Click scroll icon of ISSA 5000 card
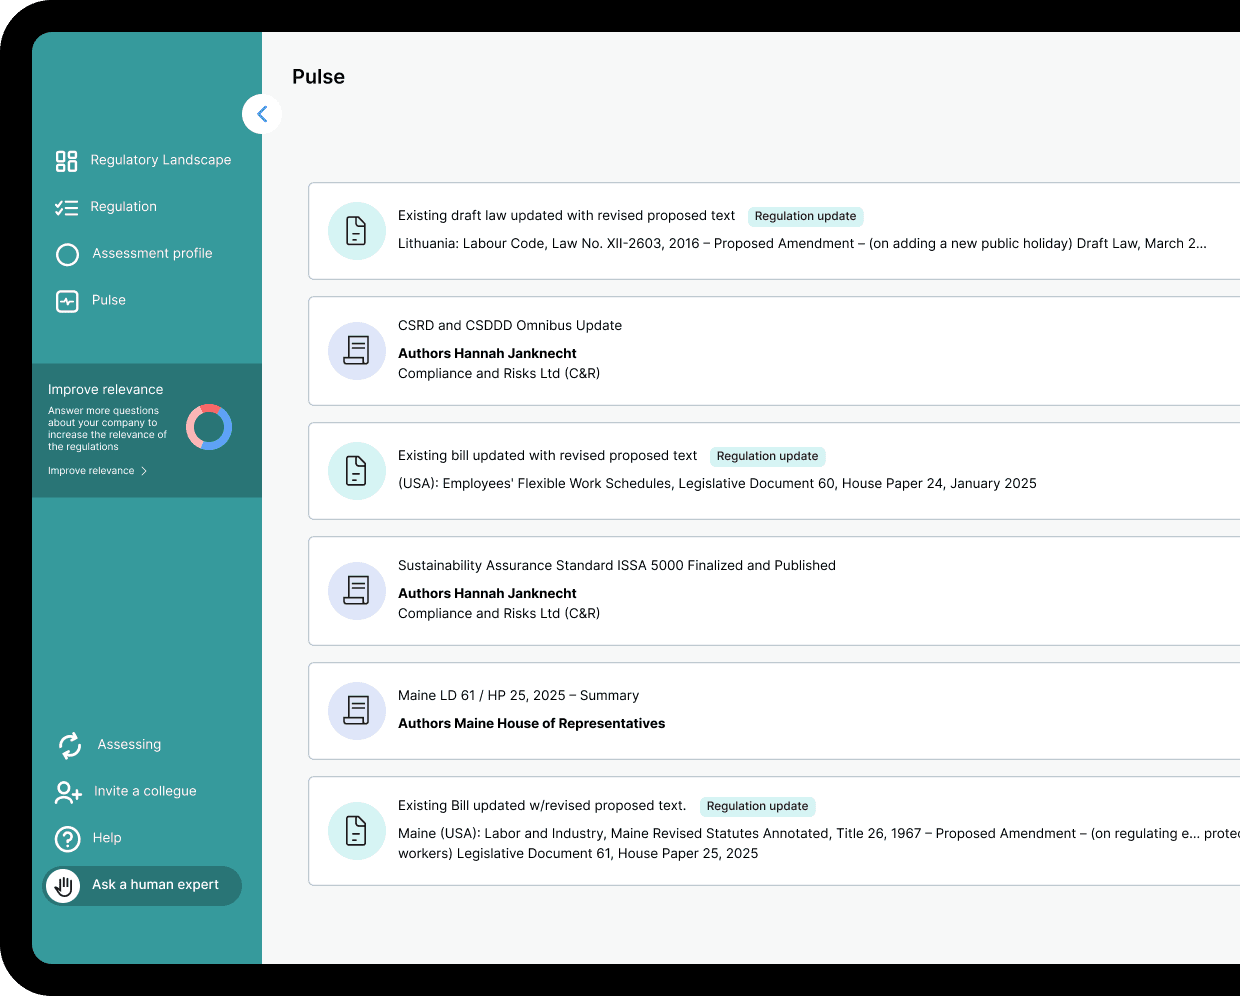The height and width of the screenshot is (996, 1240). (357, 591)
